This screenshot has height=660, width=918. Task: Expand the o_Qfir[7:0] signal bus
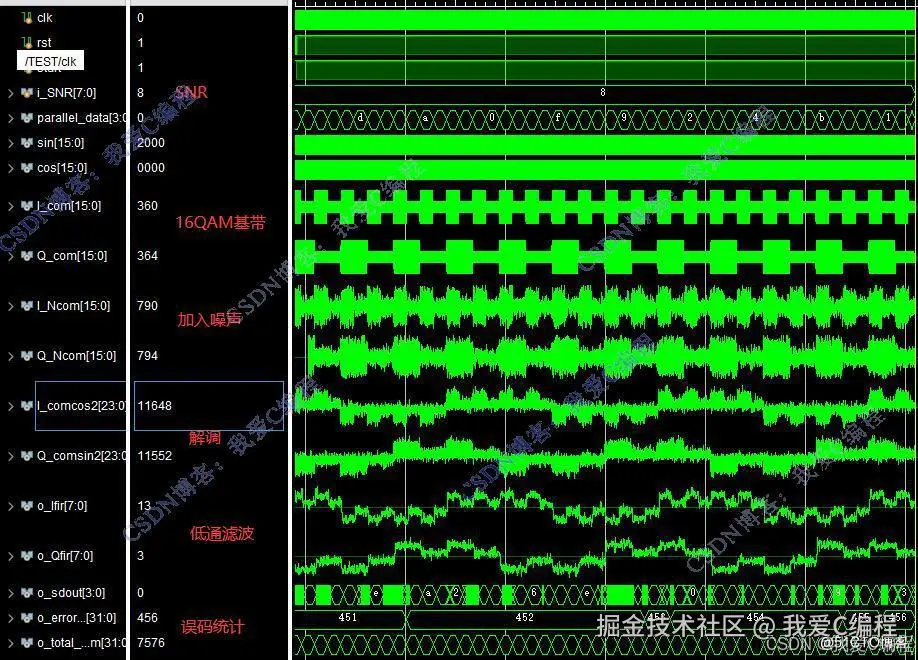click(x=11, y=556)
